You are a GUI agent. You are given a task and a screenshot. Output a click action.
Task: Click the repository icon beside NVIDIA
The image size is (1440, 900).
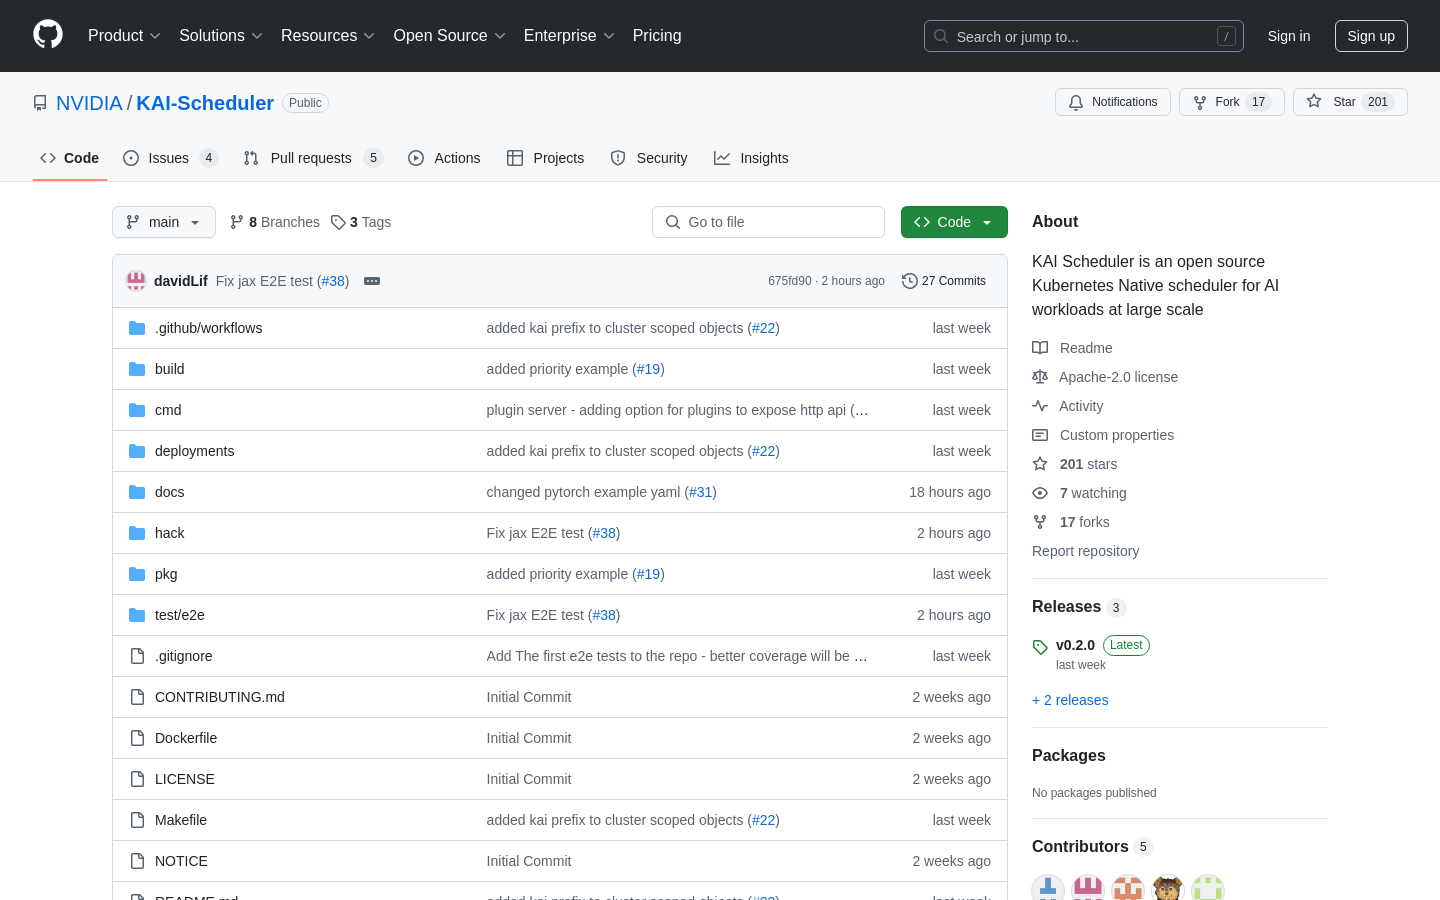40,103
